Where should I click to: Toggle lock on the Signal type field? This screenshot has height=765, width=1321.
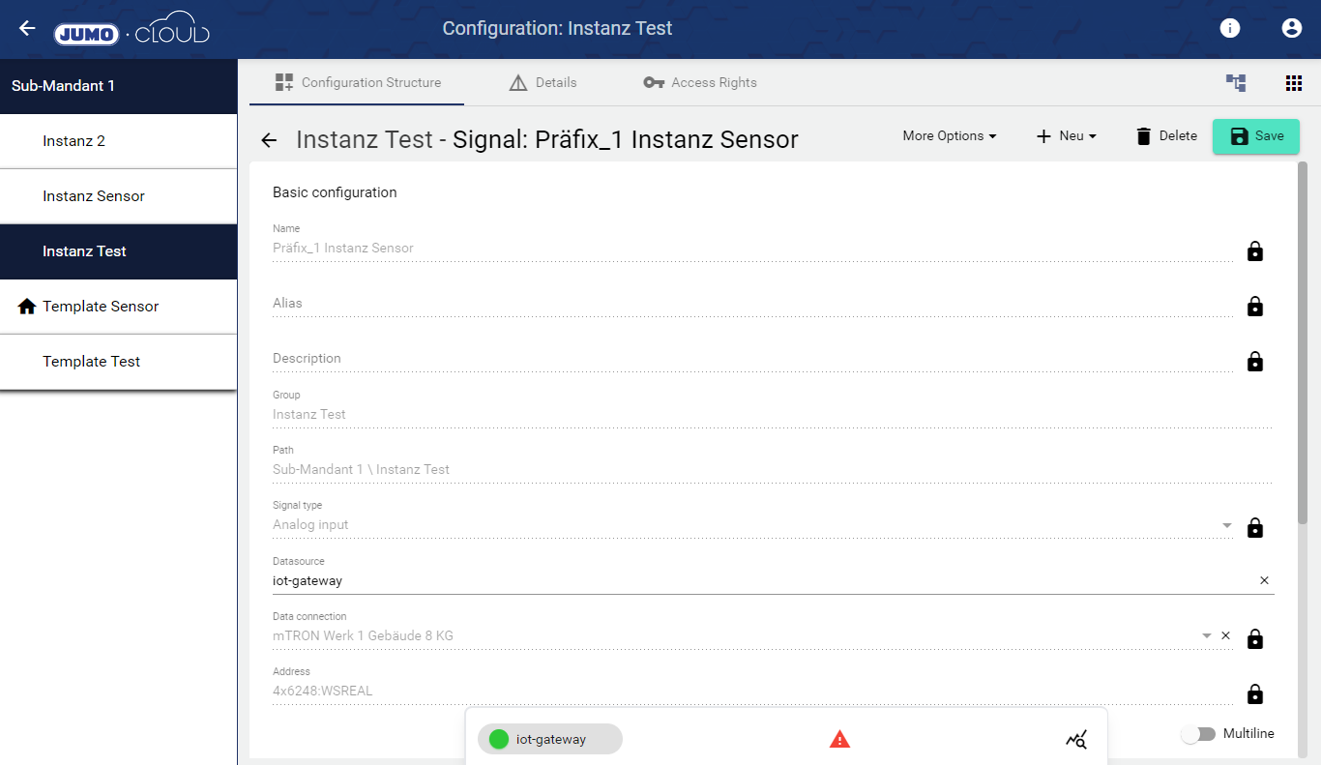pyautogui.click(x=1255, y=527)
